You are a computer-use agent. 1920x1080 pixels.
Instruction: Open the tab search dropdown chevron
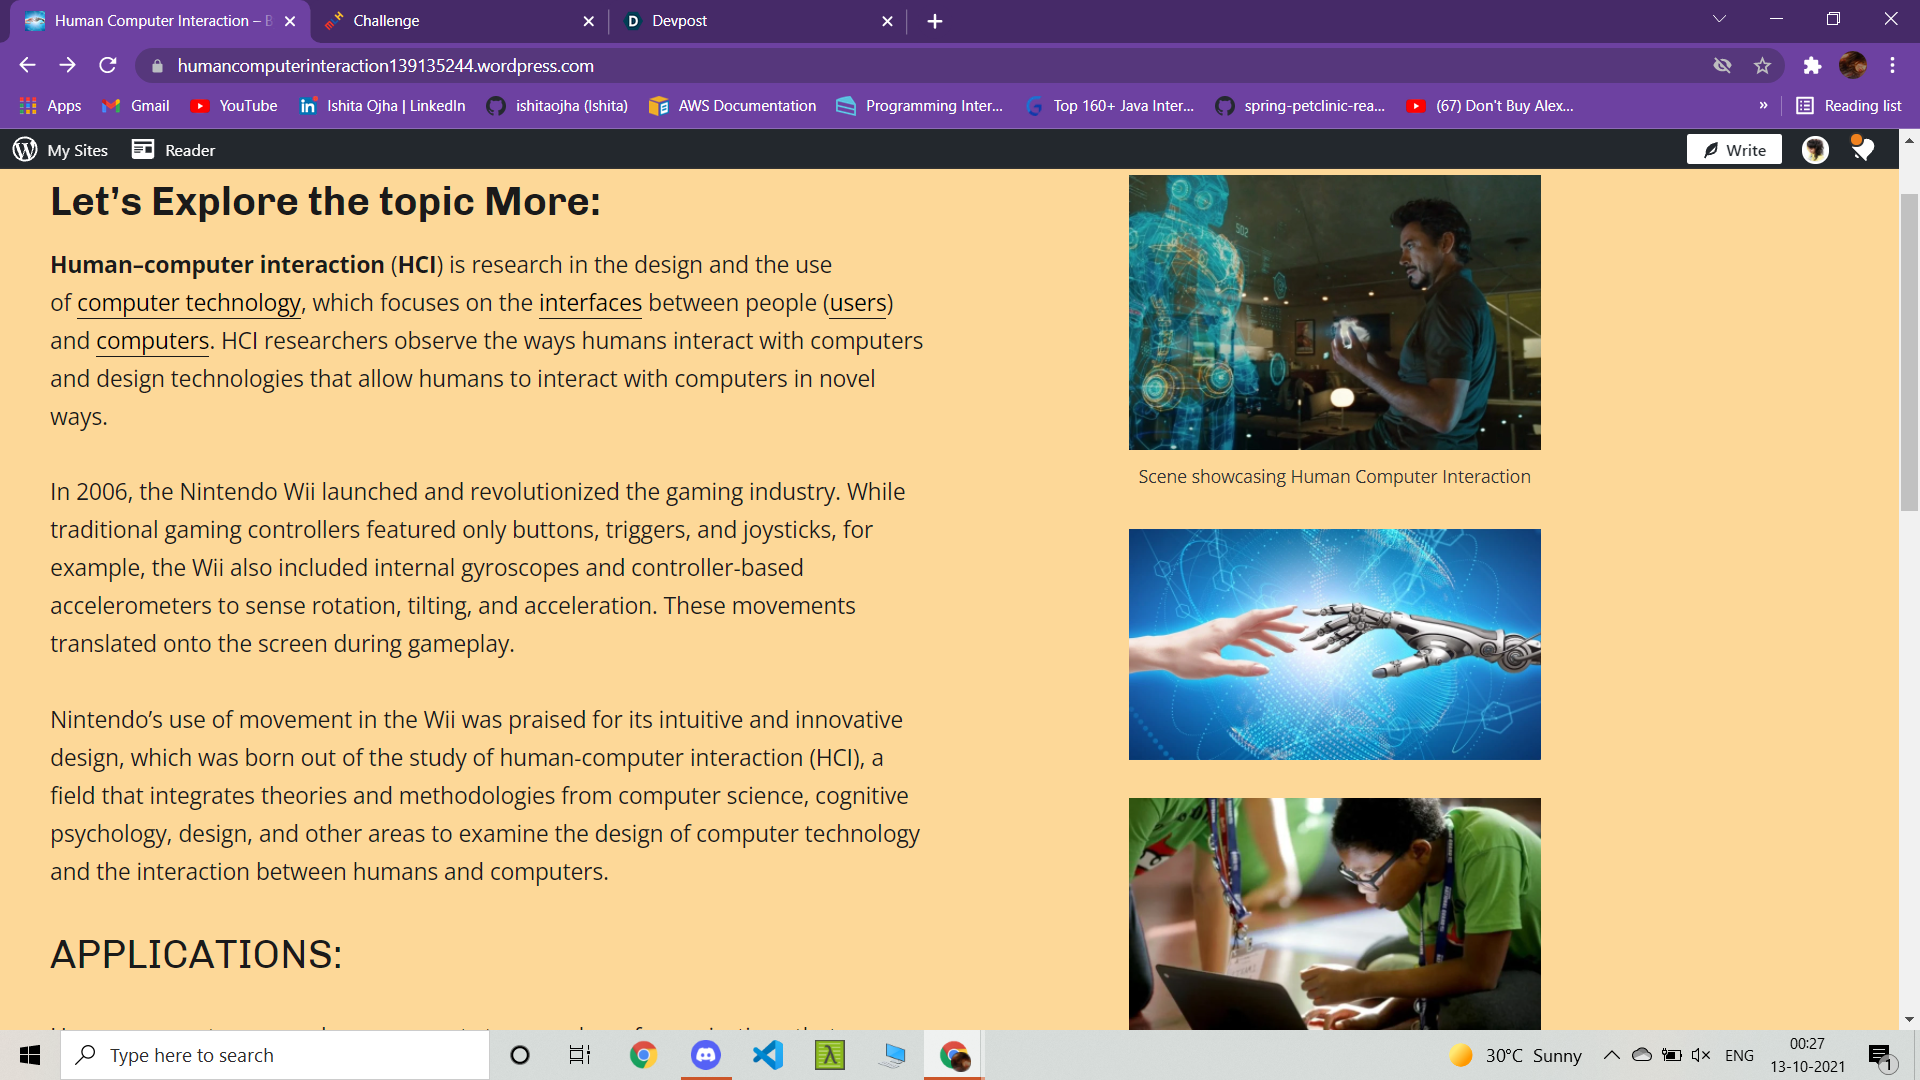1718,18
